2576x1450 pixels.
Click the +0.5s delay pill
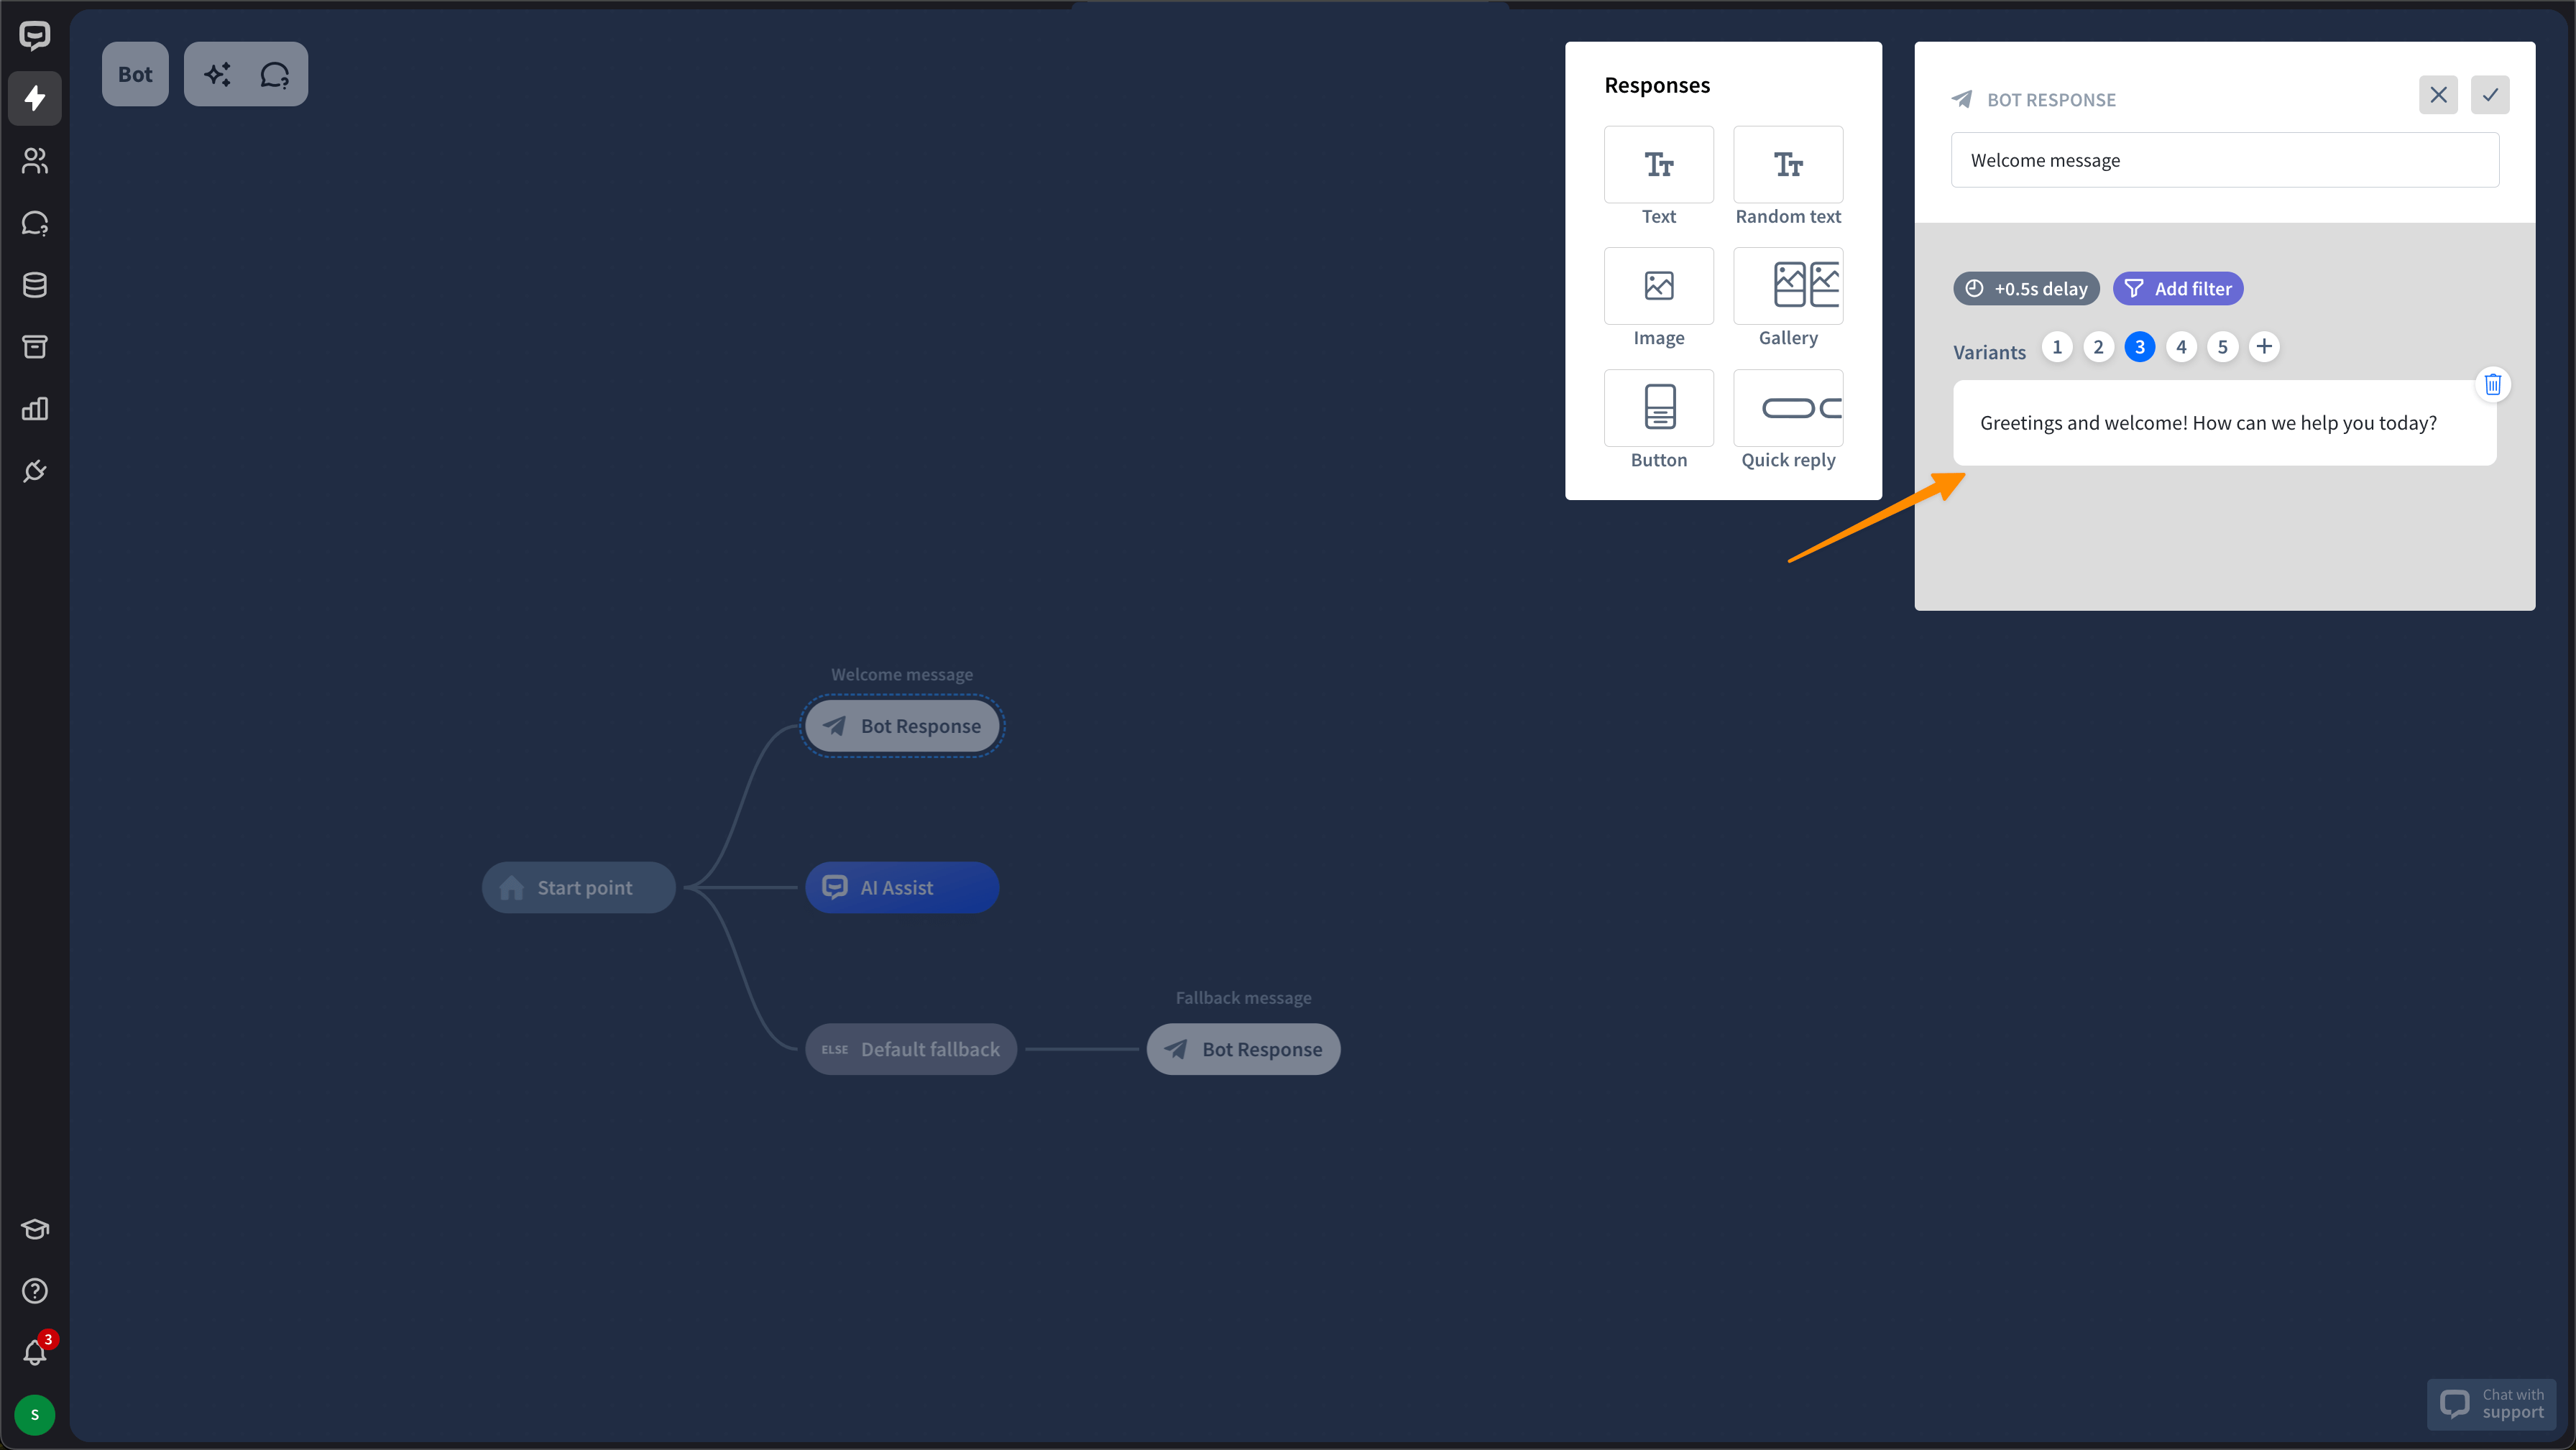pyautogui.click(x=2026, y=289)
